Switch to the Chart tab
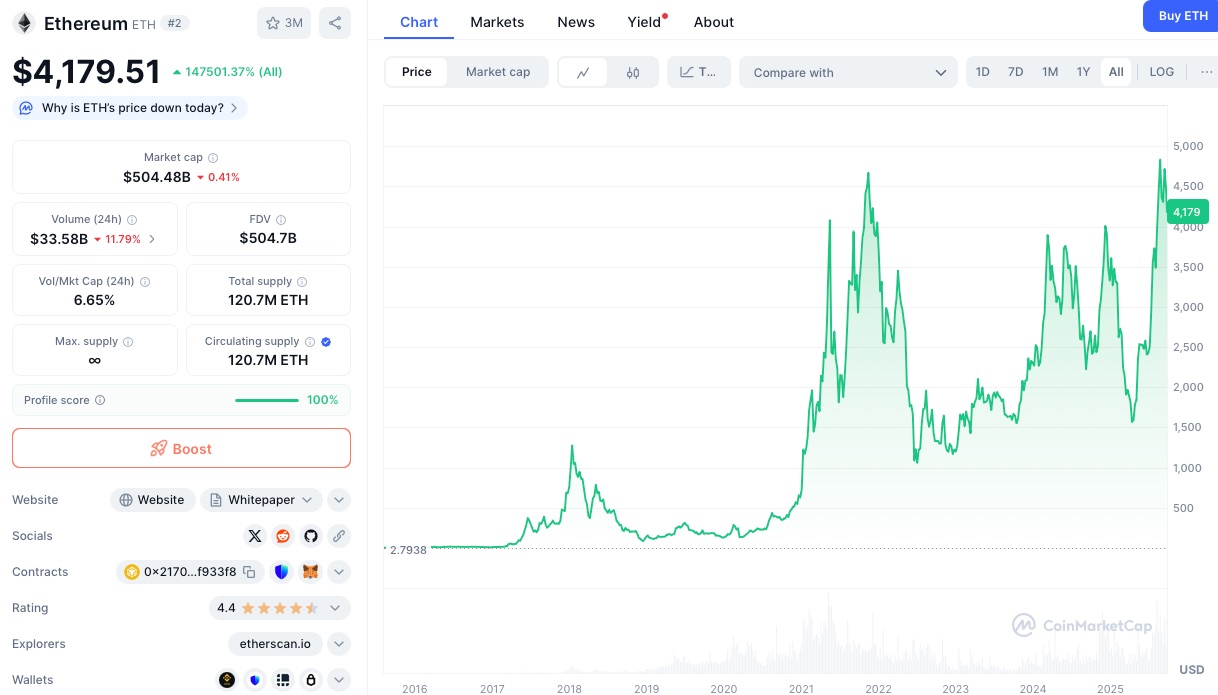This screenshot has height=695, width=1218. coord(419,22)
